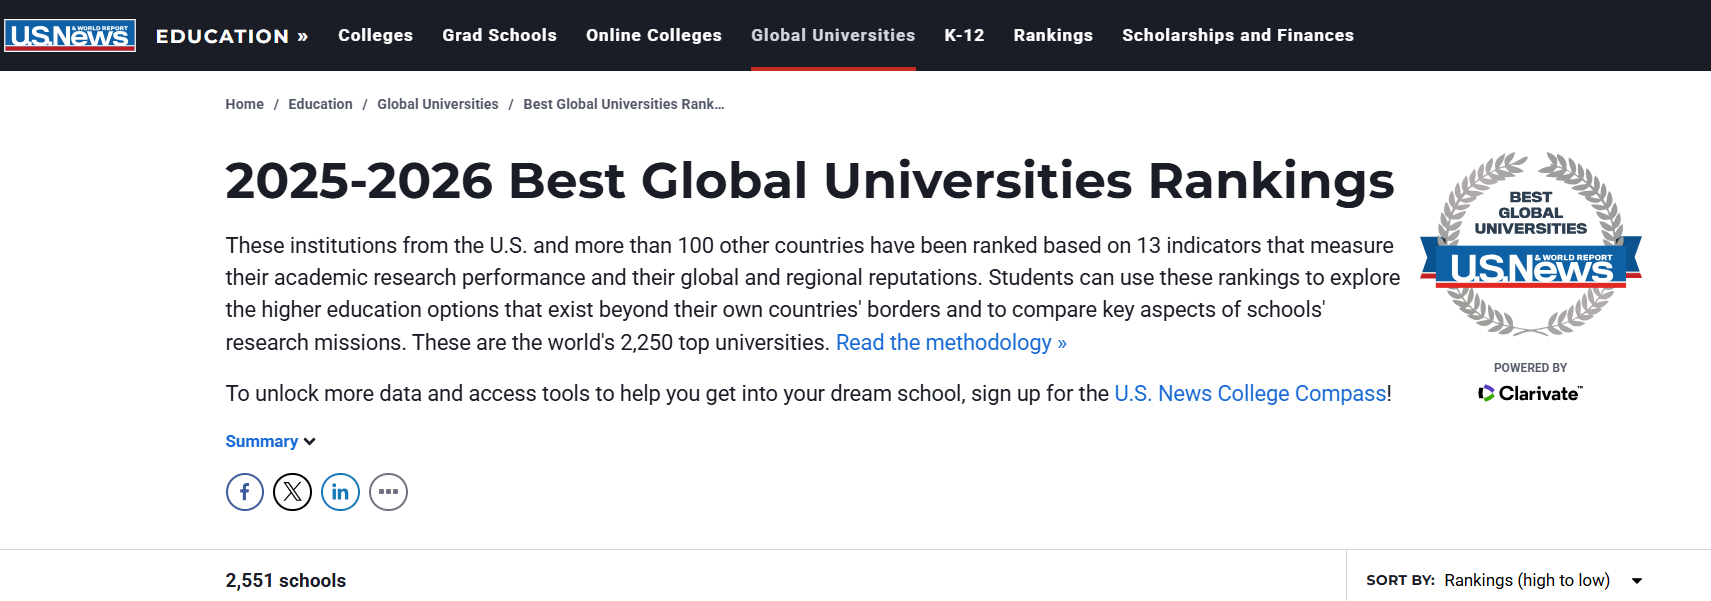Open the Colleges menu

375,35
